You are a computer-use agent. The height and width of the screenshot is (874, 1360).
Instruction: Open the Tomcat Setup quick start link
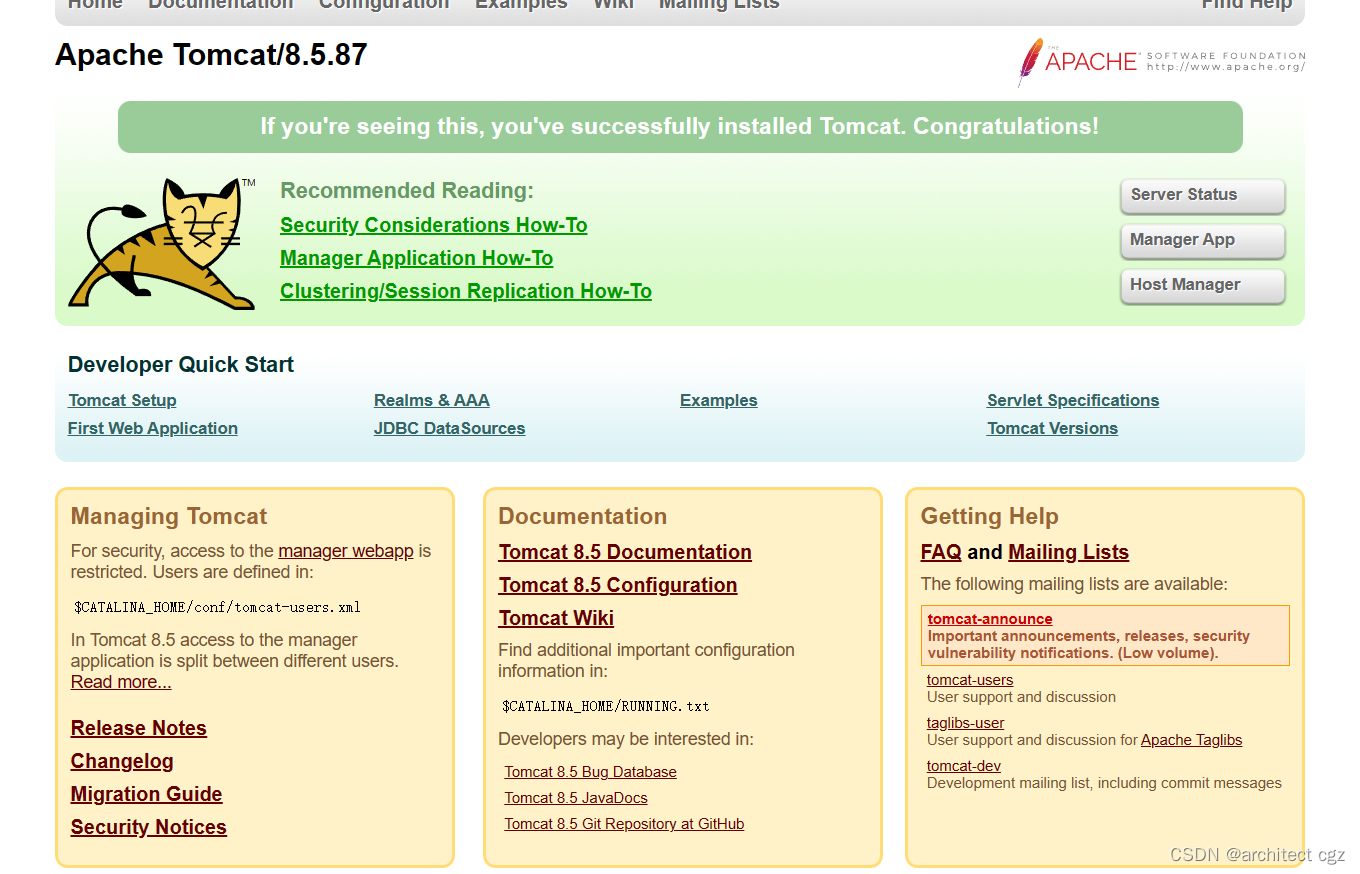[x=122, y=400]
